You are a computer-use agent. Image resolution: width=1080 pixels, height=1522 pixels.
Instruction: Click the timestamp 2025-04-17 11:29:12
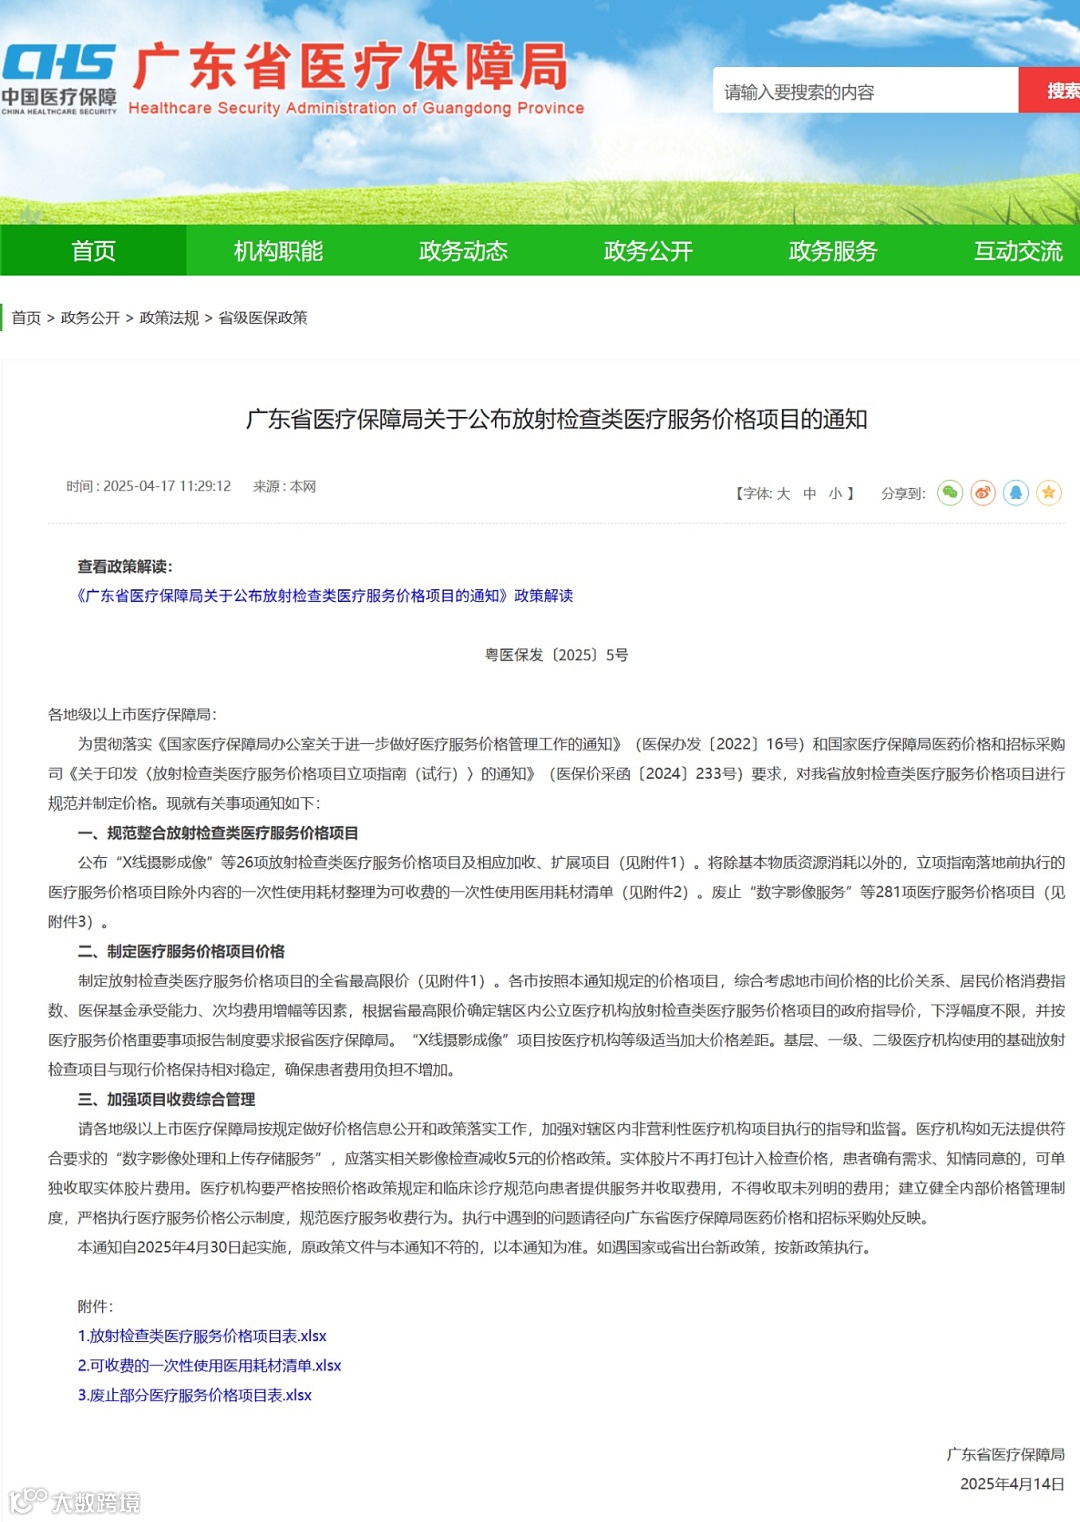[x=167, y=486]
